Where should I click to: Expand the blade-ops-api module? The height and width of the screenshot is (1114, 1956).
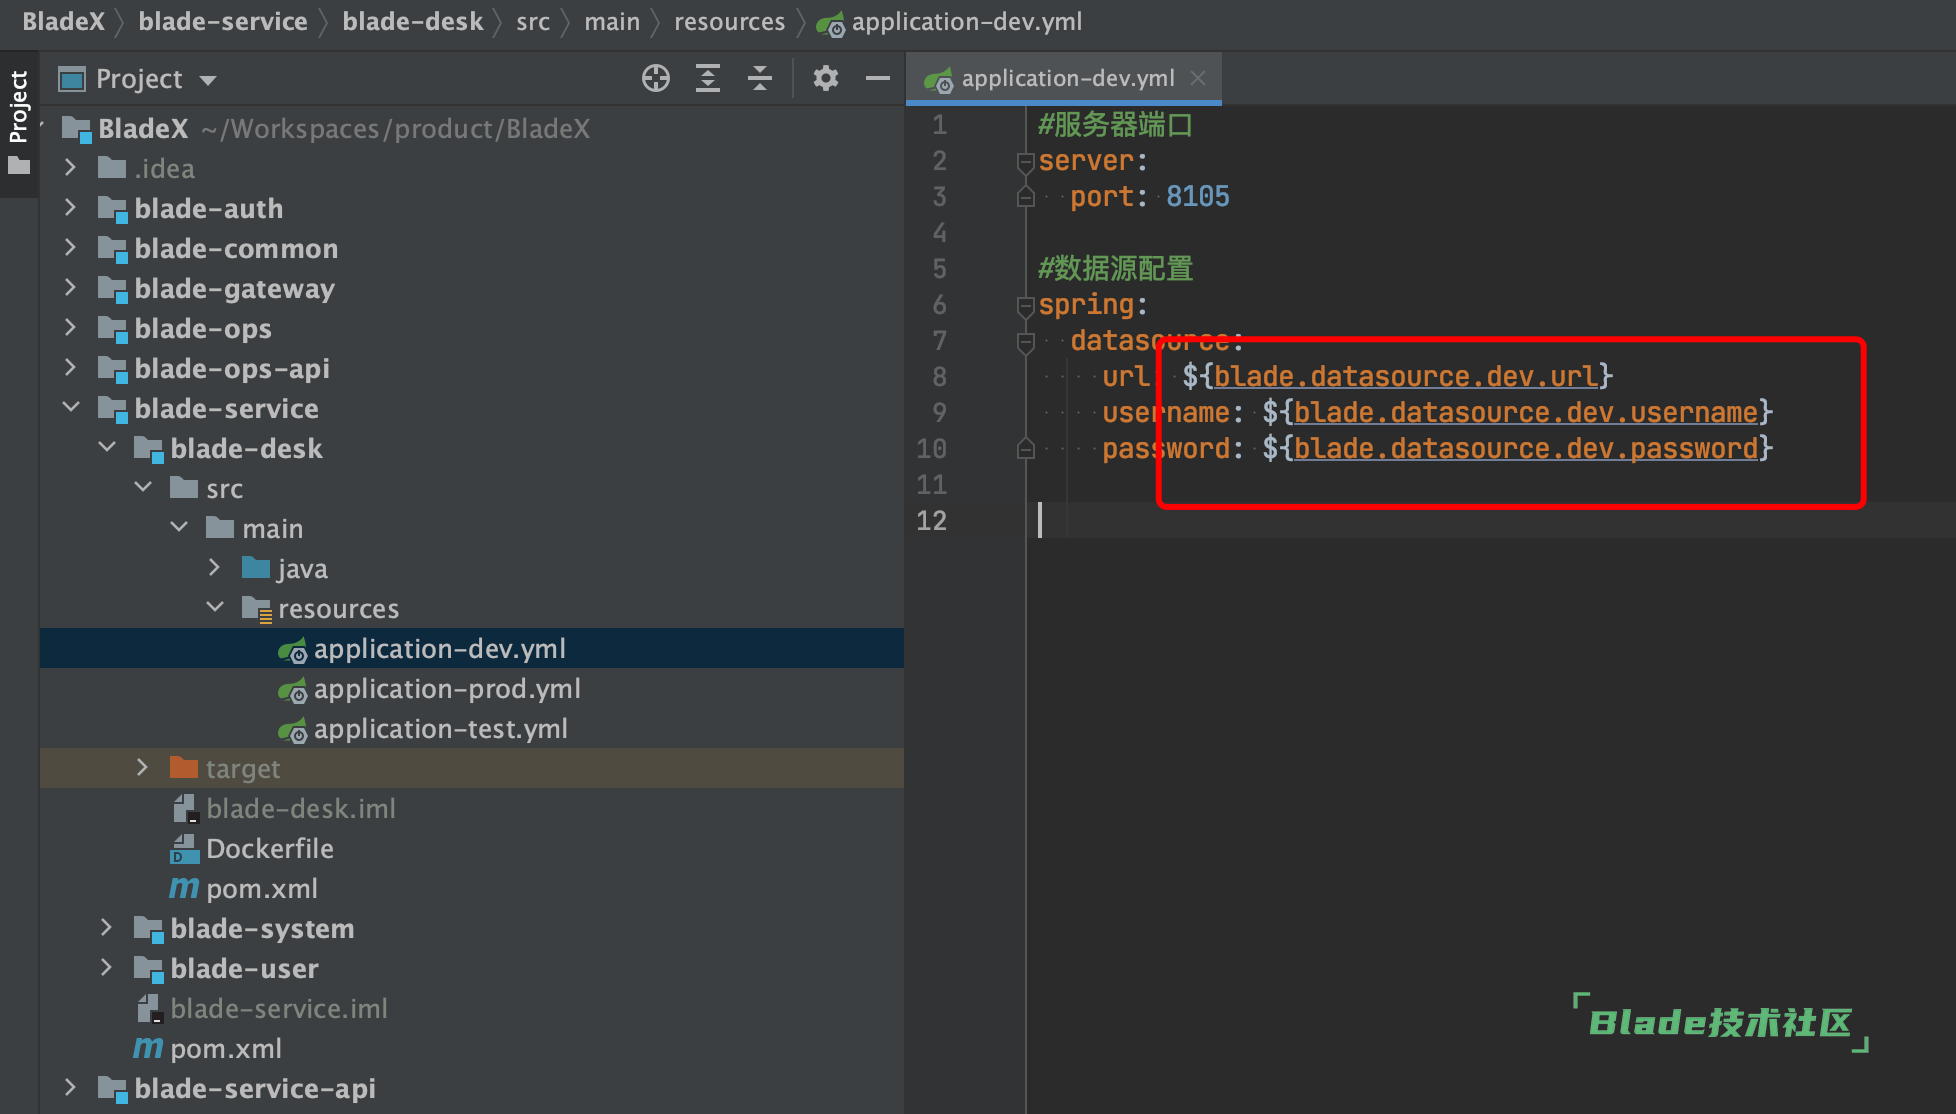pos(70,368)
